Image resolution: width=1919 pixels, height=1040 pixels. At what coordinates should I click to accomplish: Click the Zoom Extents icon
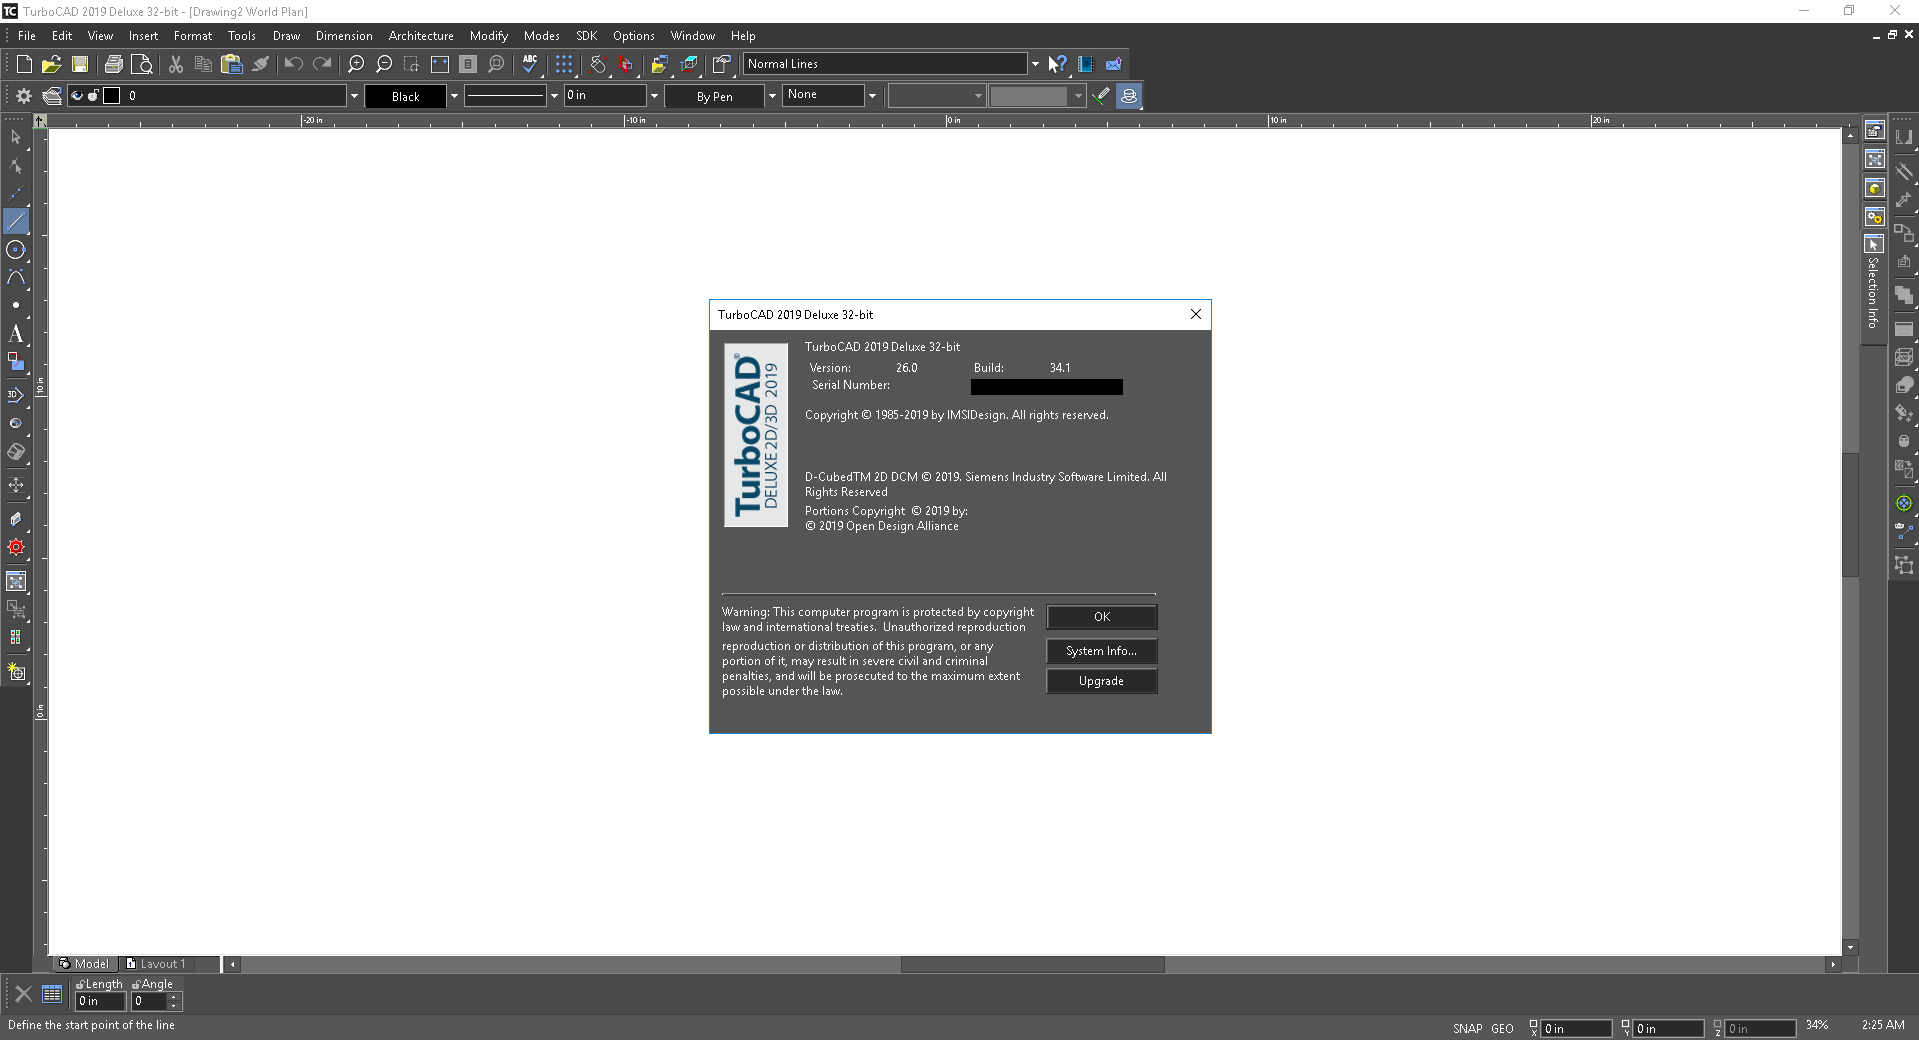440,64
